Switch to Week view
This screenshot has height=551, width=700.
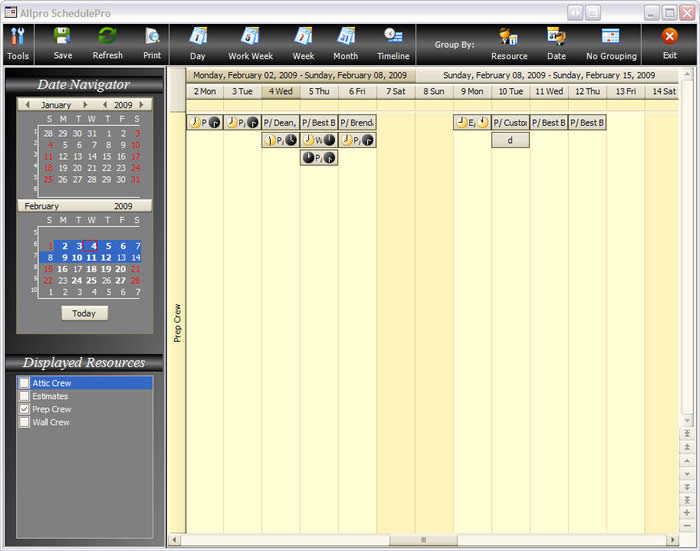[304, 44]
